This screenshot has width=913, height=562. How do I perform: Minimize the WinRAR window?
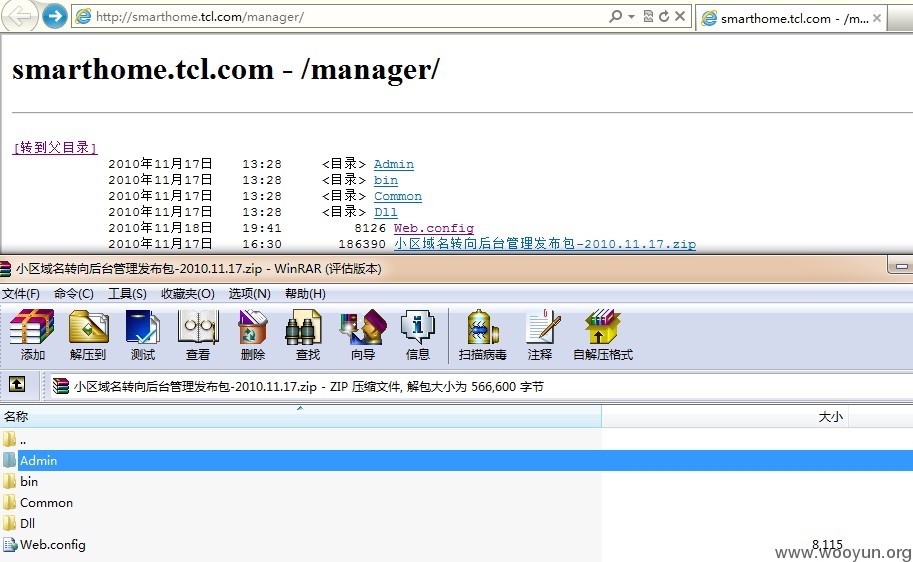tap(901, 266)
